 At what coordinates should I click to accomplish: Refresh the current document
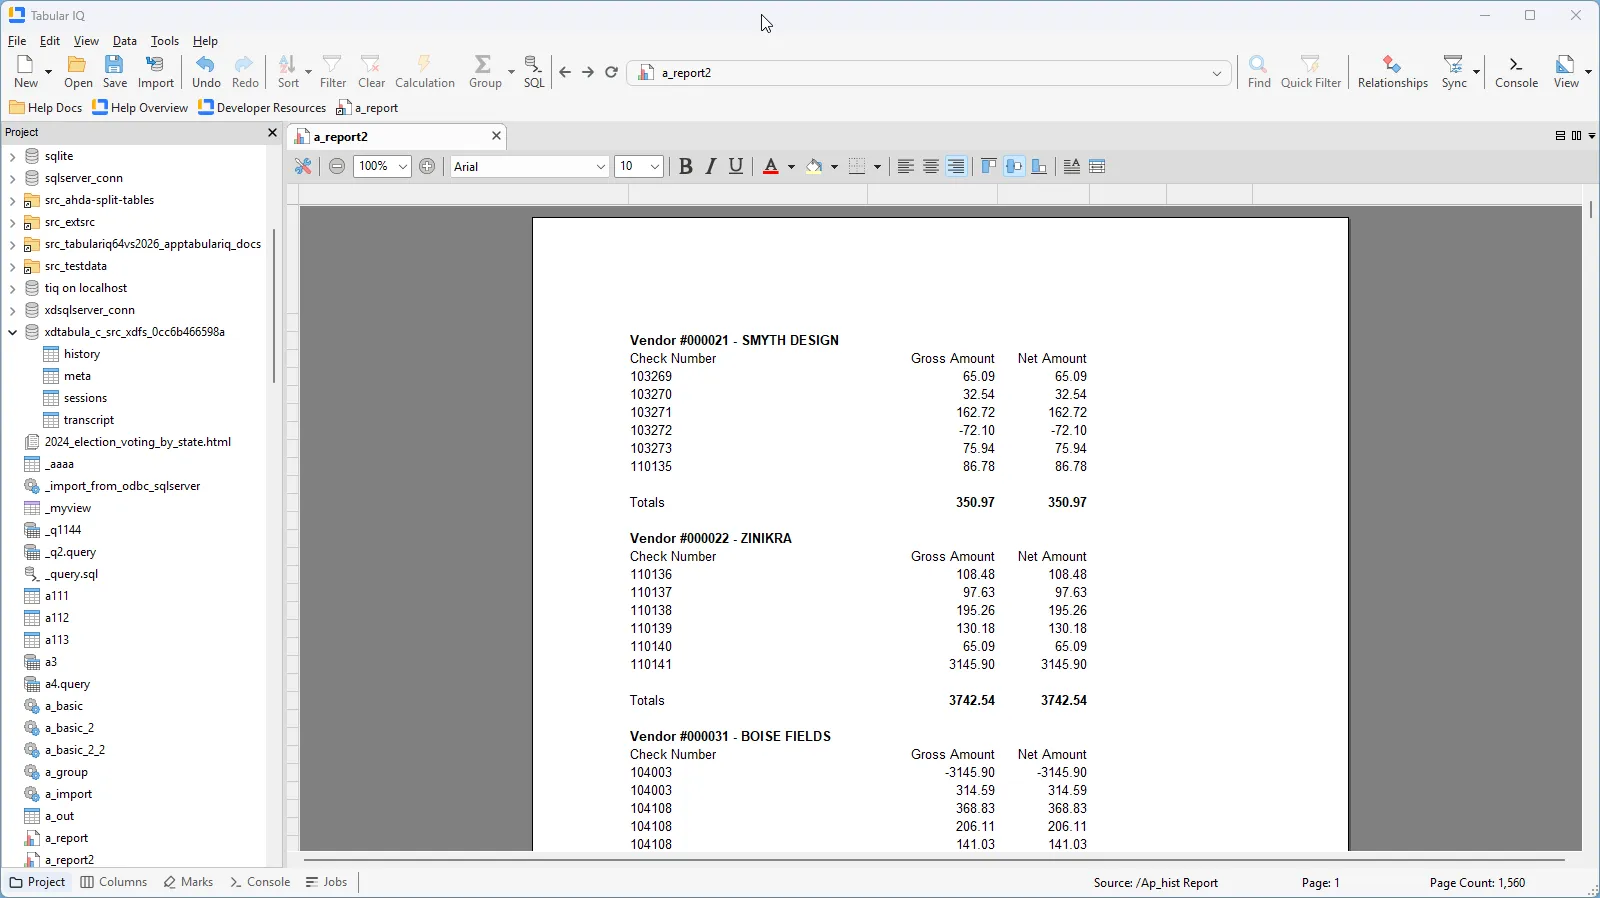612,72
